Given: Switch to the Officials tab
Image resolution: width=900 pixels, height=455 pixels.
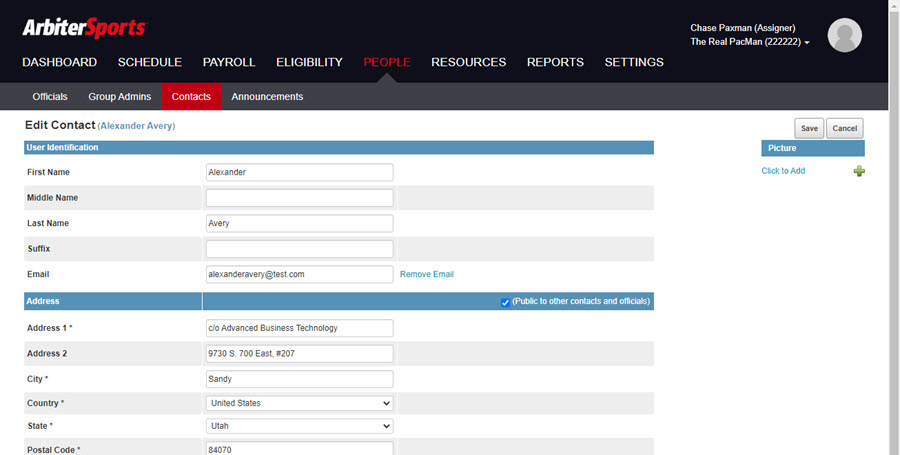Looking at the screenshot, I should (x=50, y=96).
